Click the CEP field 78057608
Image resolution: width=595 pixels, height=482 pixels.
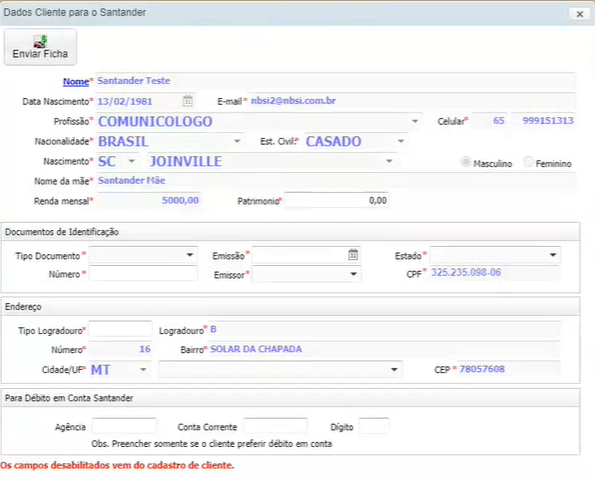[508, 369]
